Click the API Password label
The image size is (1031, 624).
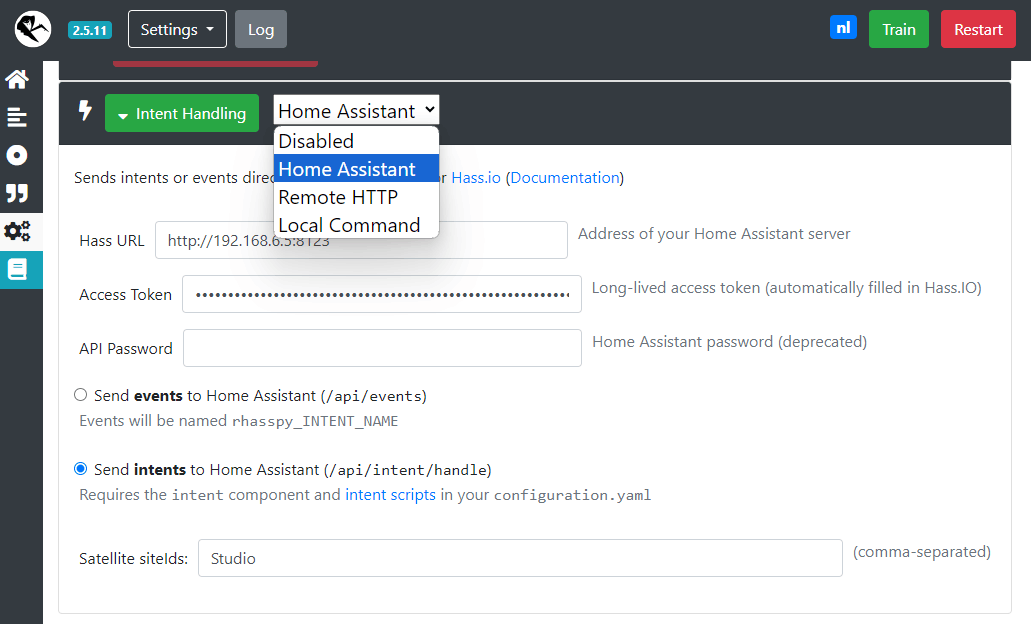click(x=126, y=348)
